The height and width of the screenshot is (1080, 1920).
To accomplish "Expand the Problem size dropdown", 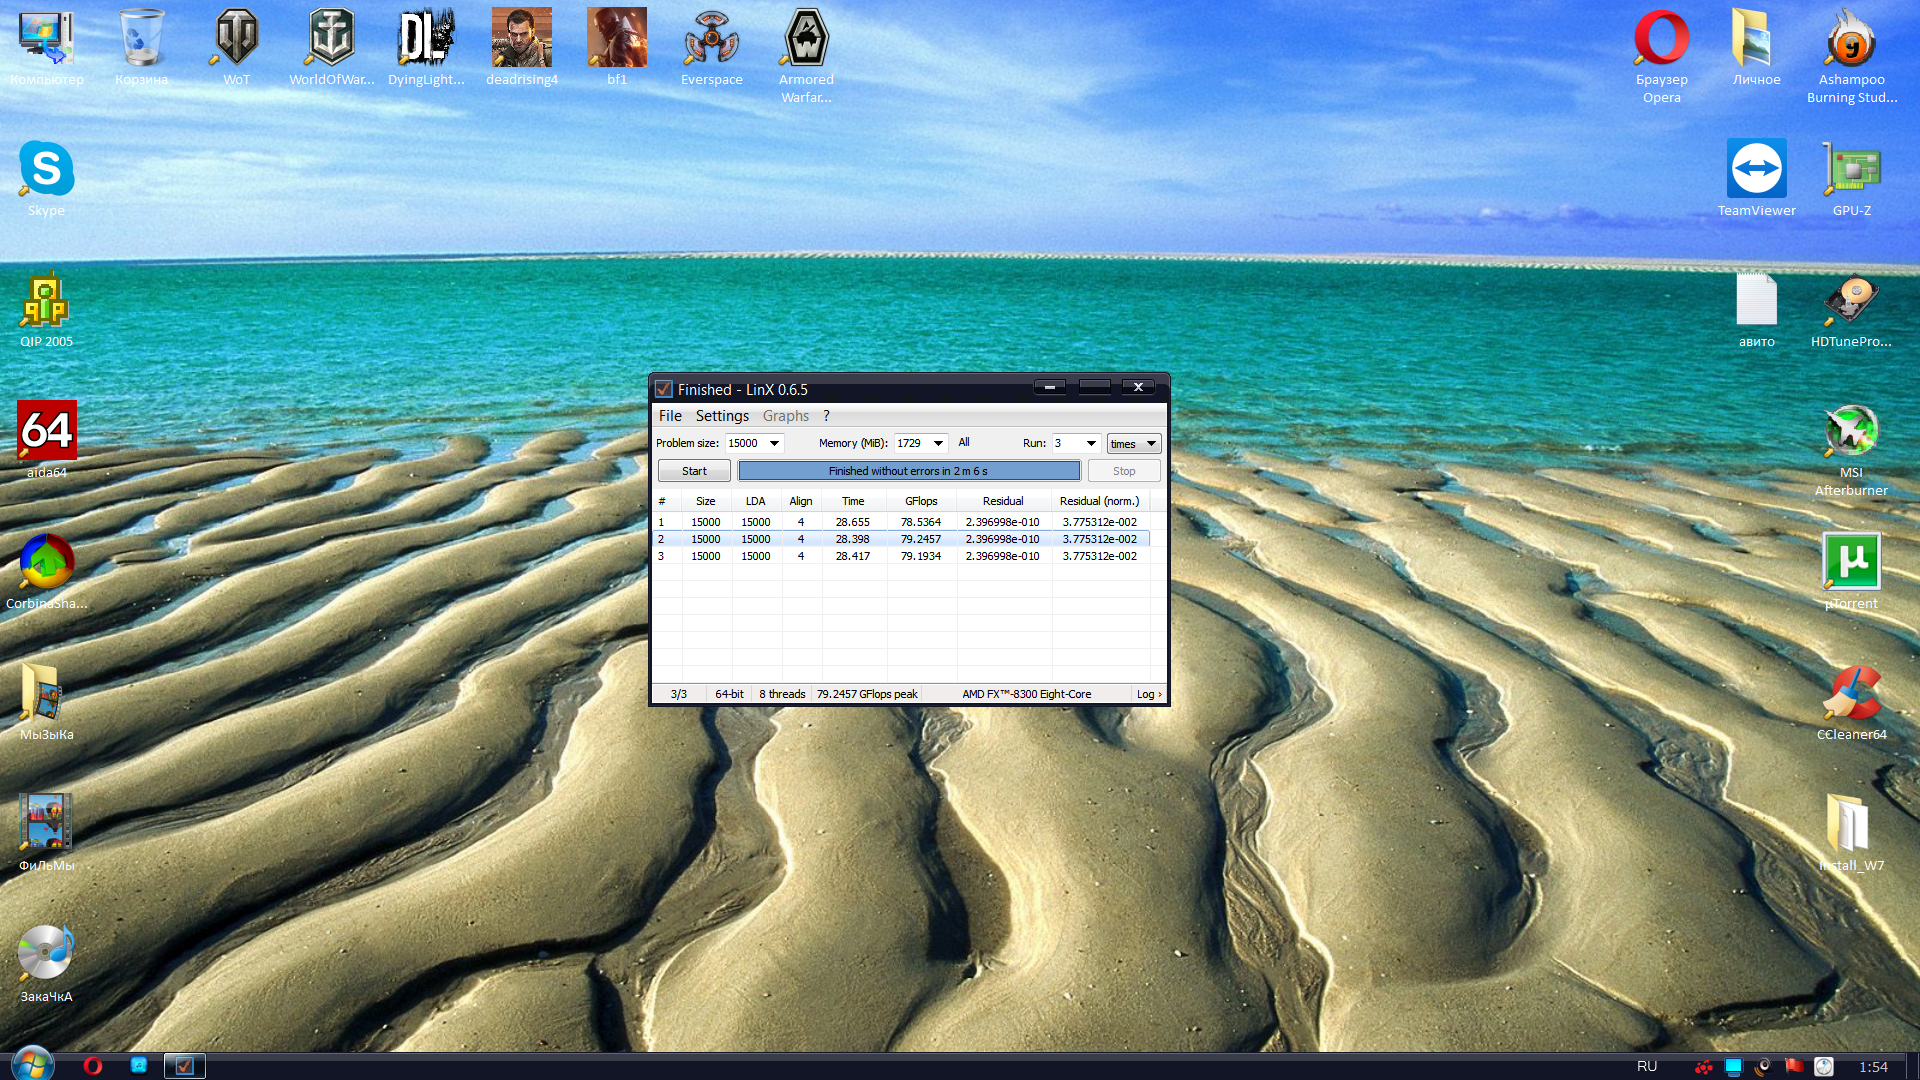I will tap(774, 443).
